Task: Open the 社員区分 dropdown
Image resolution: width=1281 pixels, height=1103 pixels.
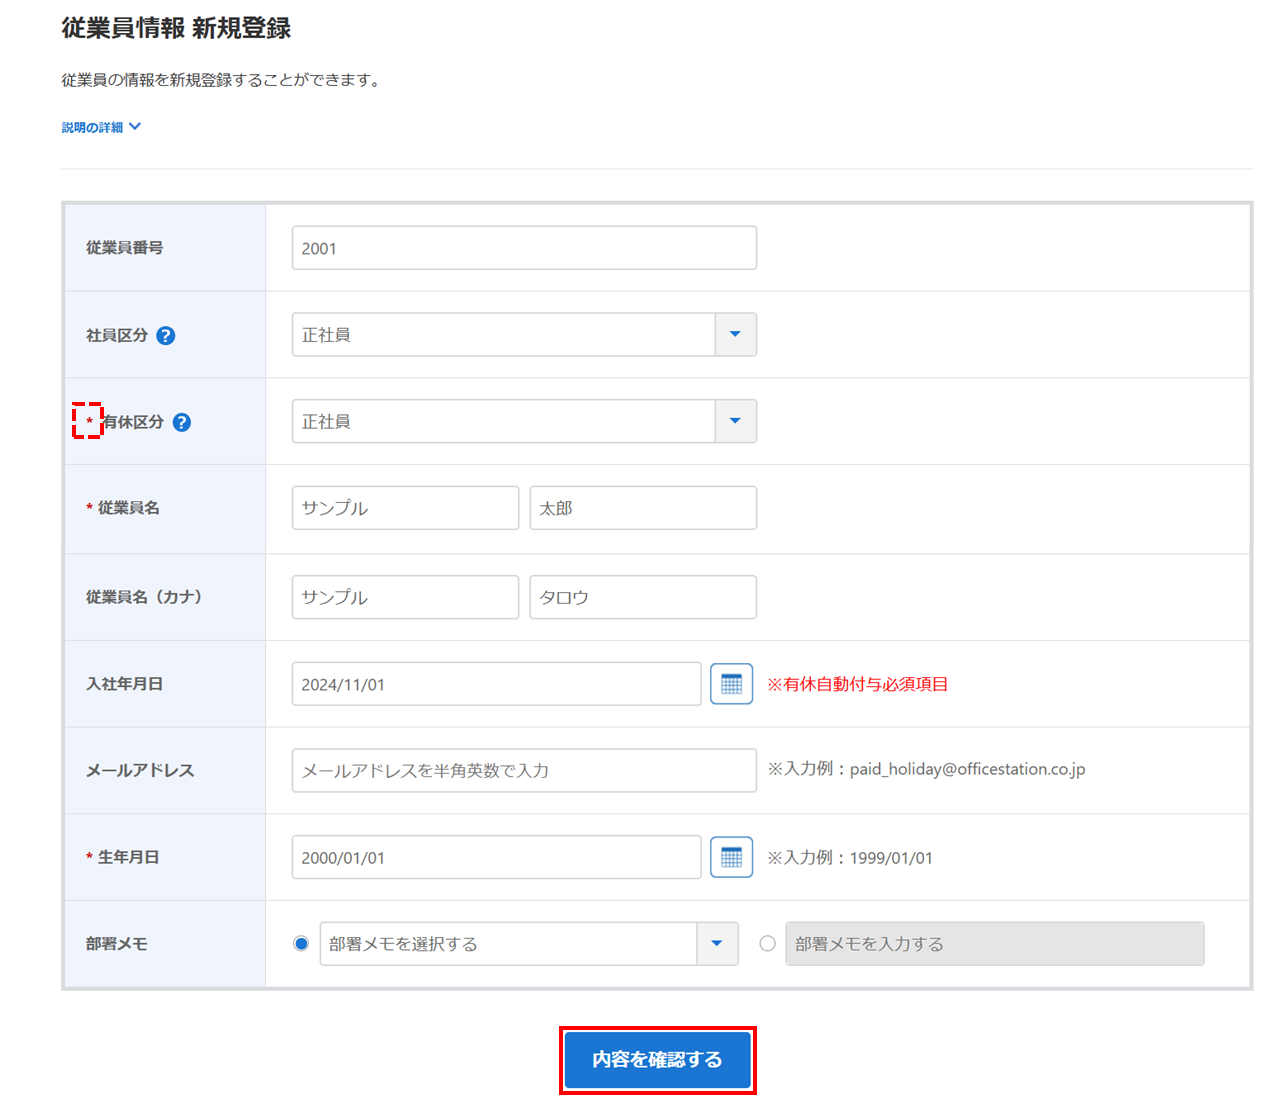Action: point(735,335)
